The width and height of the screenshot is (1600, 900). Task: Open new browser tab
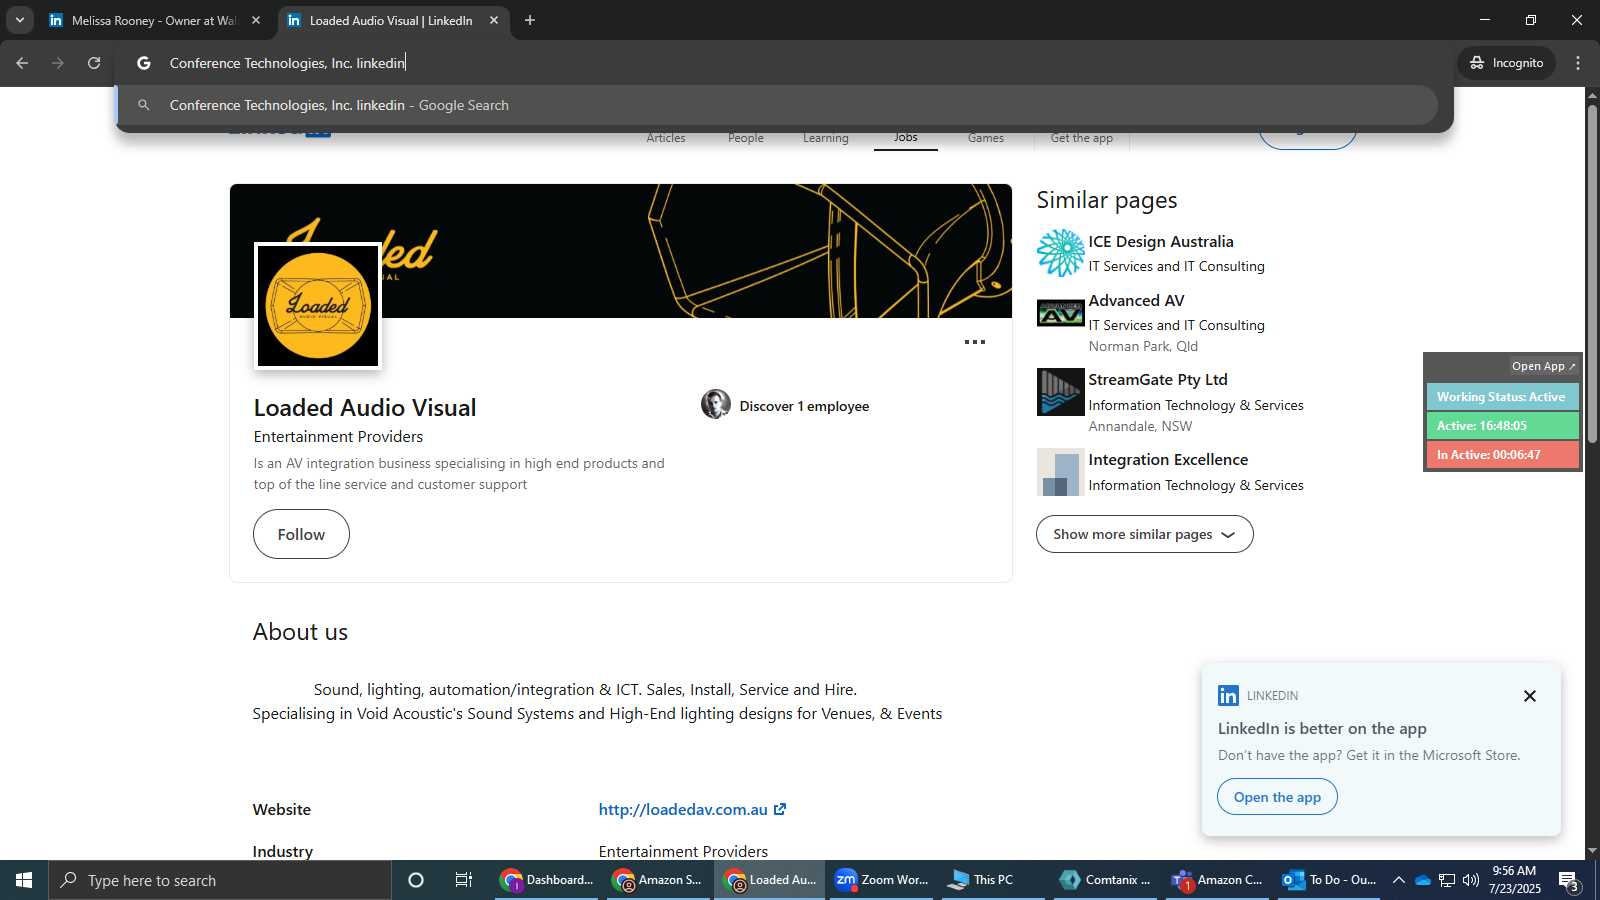530,20
